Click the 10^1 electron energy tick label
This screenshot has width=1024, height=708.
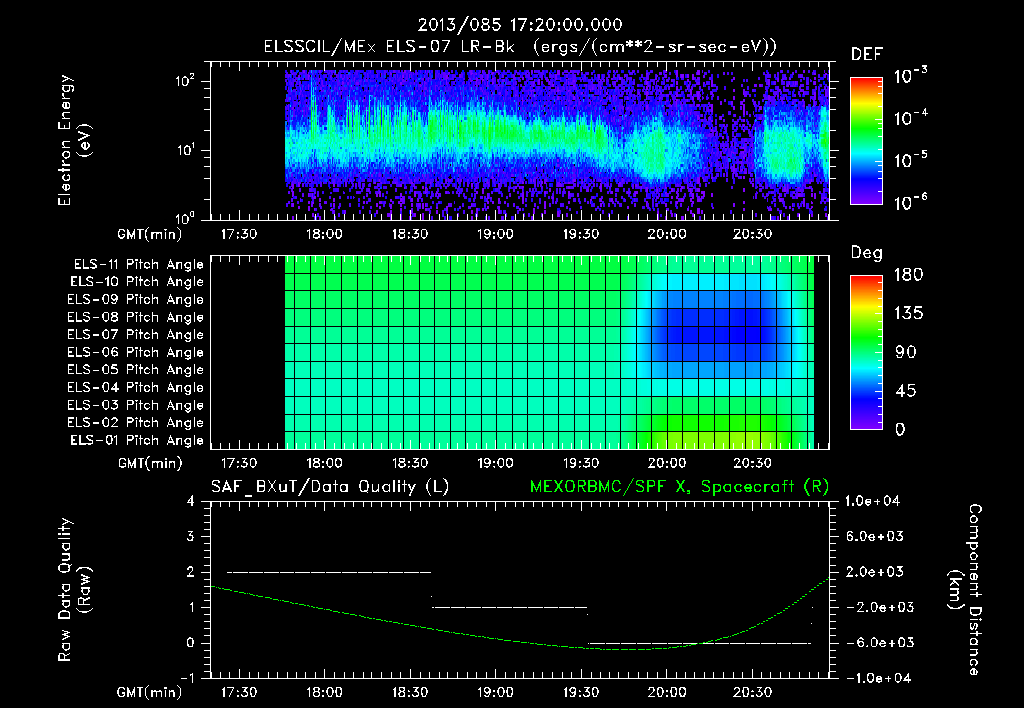coord(185,150)
